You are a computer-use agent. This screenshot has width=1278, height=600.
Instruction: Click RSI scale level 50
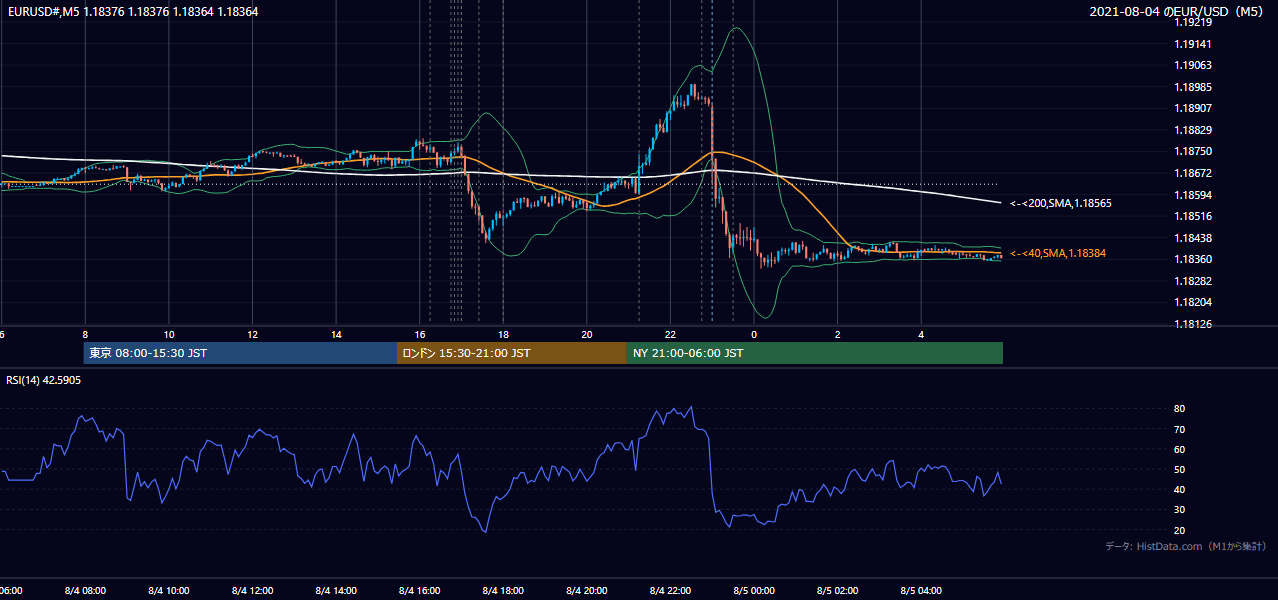(1180, 469)
